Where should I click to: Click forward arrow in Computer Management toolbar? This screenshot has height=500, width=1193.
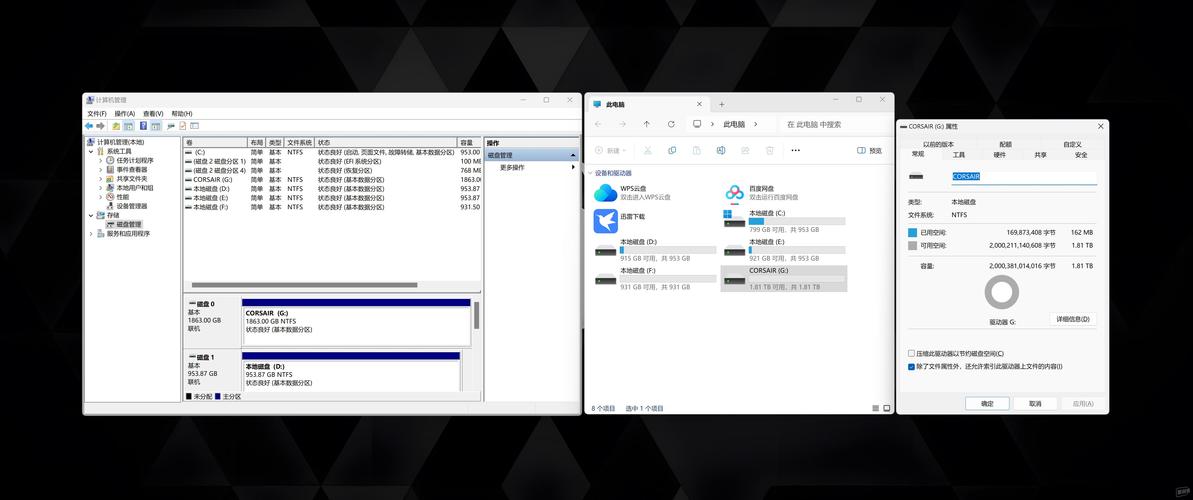pyautogui.click(x=100, y=126)
